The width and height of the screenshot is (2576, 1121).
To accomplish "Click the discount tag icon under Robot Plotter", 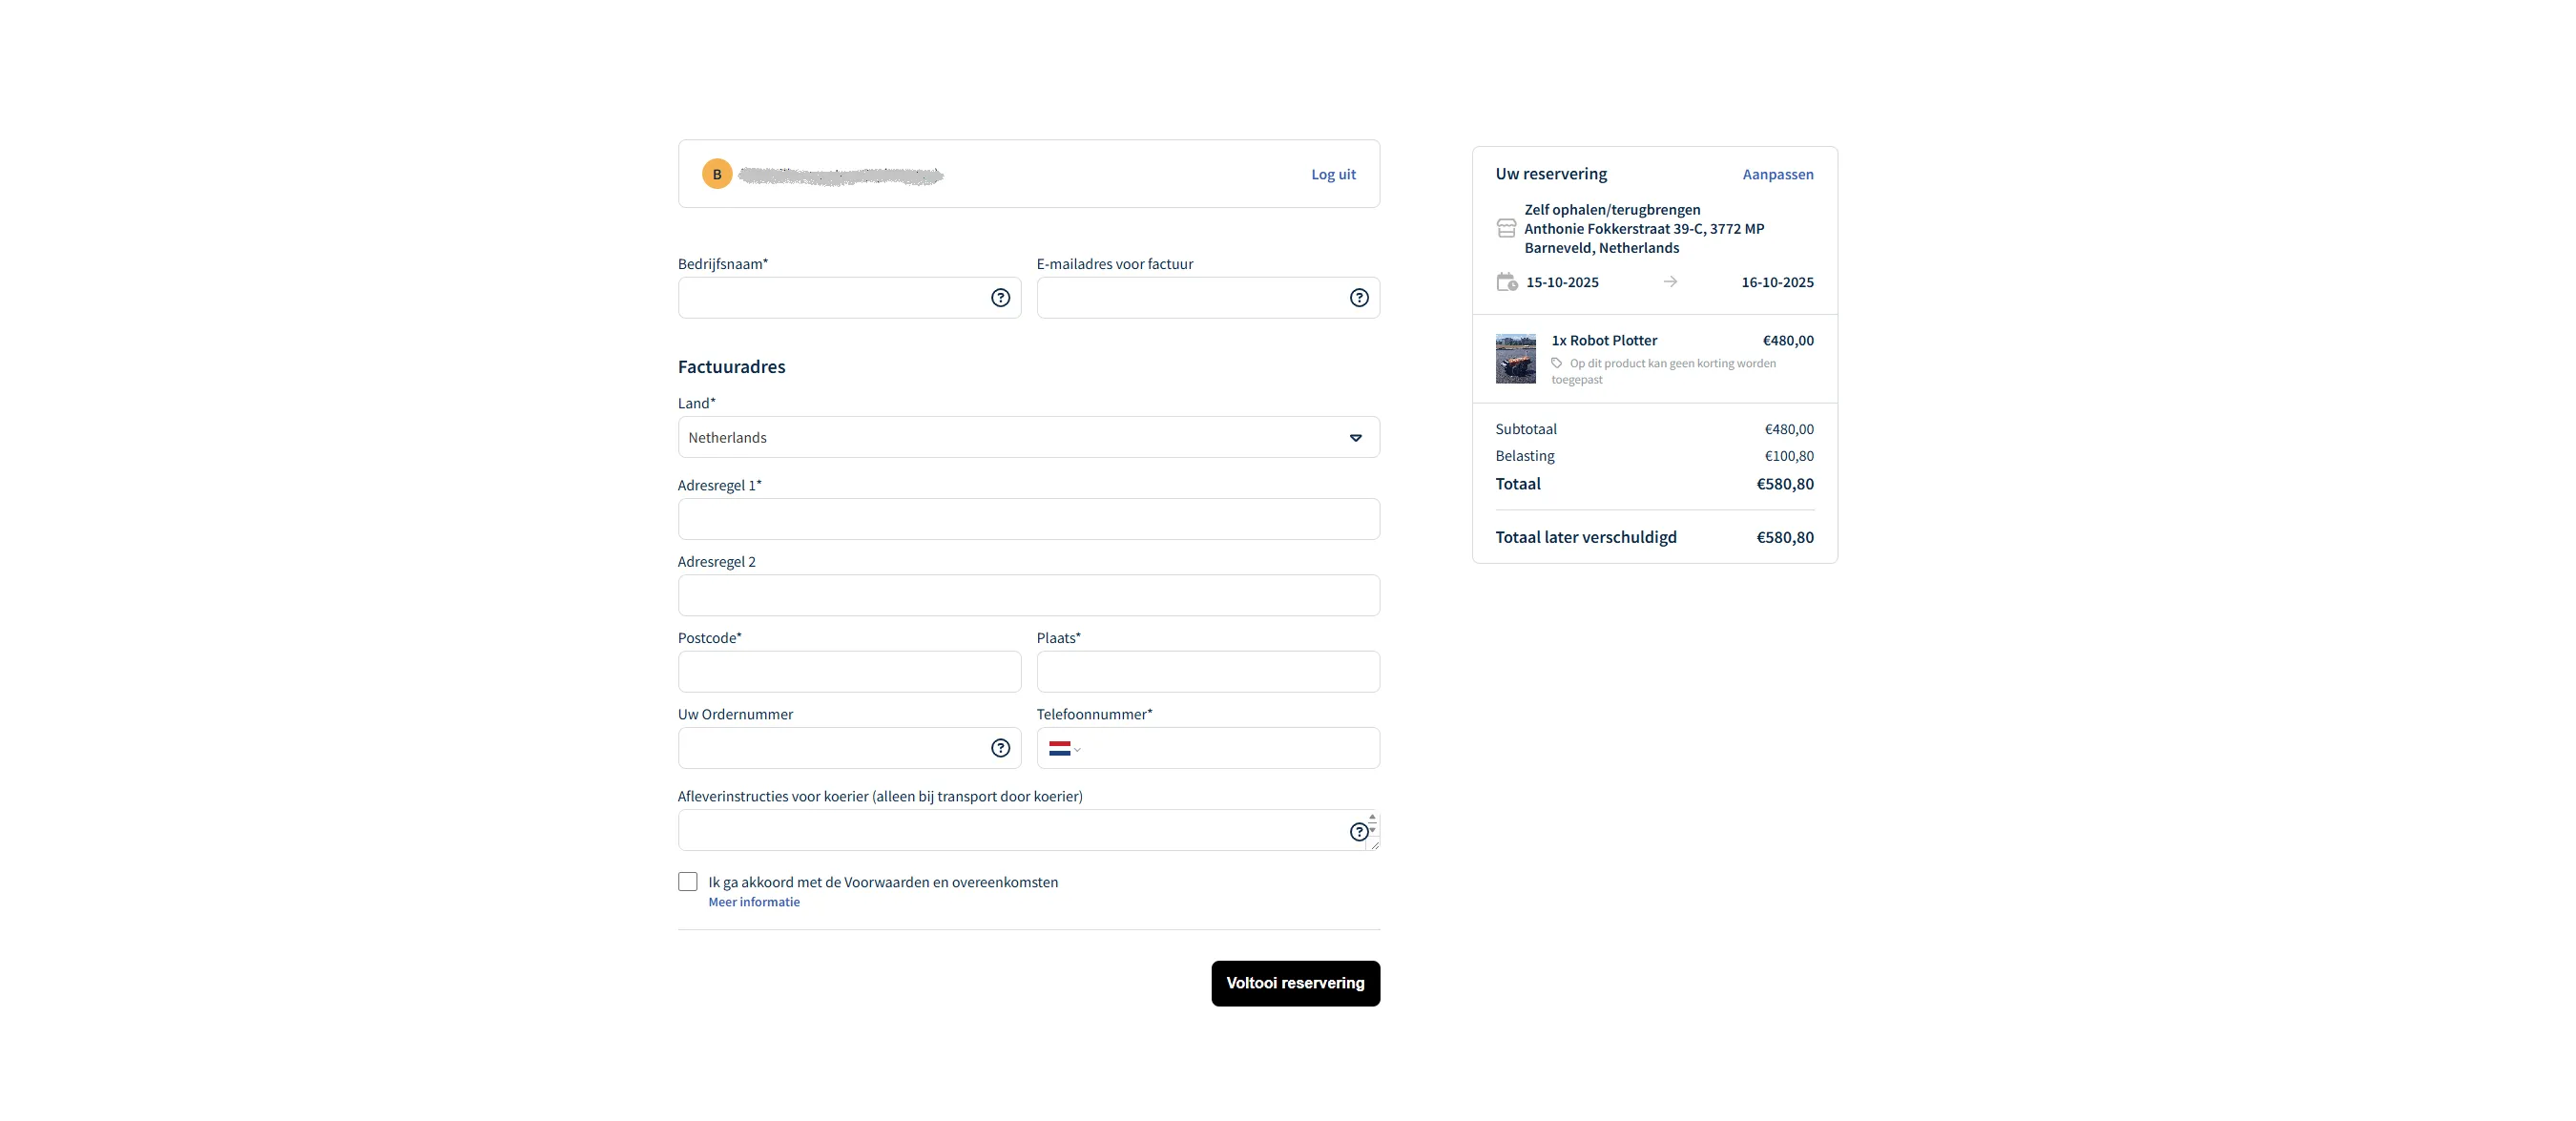I will [1557, 363].
